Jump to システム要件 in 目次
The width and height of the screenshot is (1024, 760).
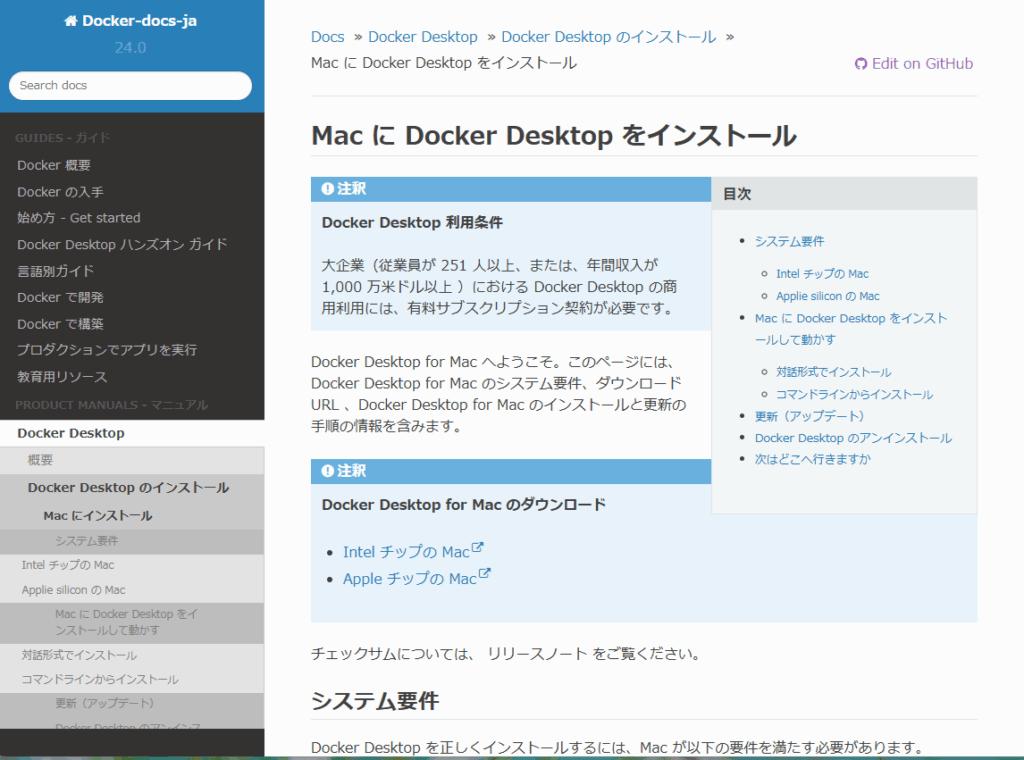[790, 242]
